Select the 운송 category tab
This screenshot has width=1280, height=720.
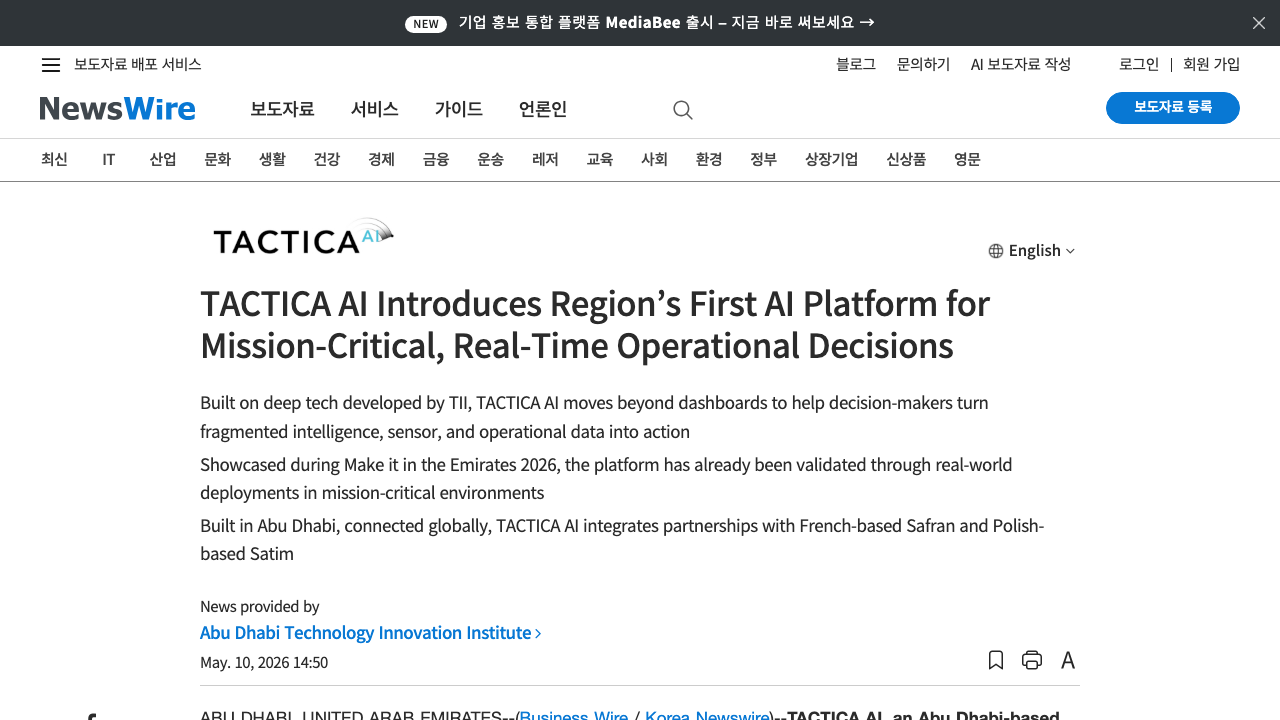[x=490, y=159]
